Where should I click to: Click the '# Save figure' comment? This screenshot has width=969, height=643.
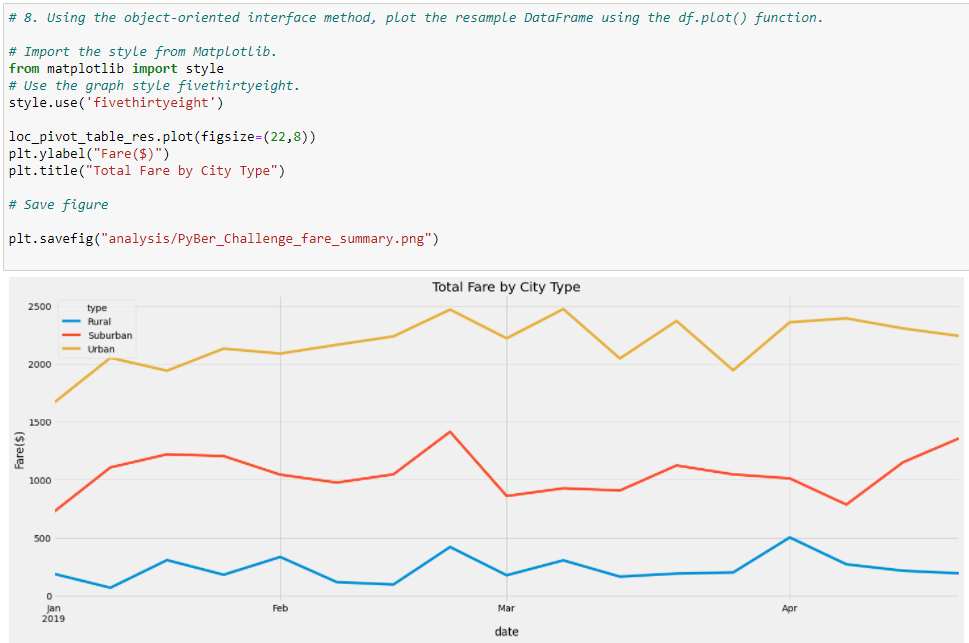(x=59, y=205)
